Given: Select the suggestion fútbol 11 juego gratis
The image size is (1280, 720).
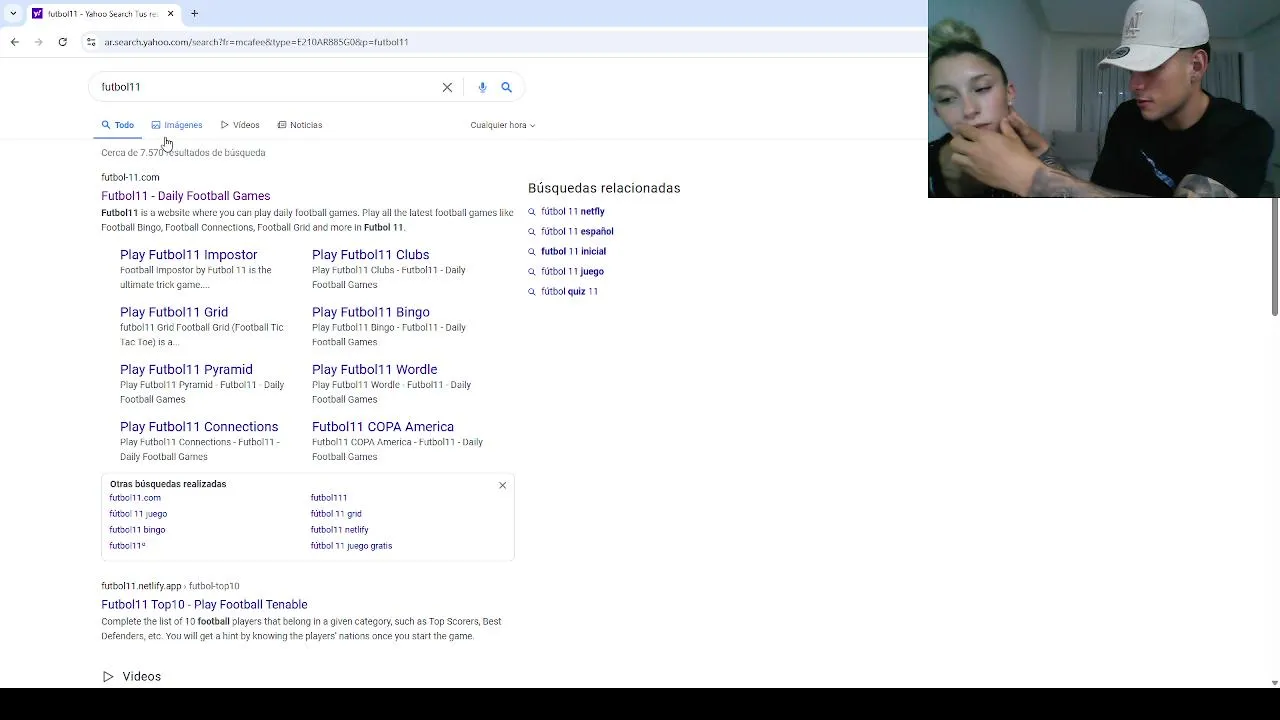Looking at the screenshot, I should [351, 546].
